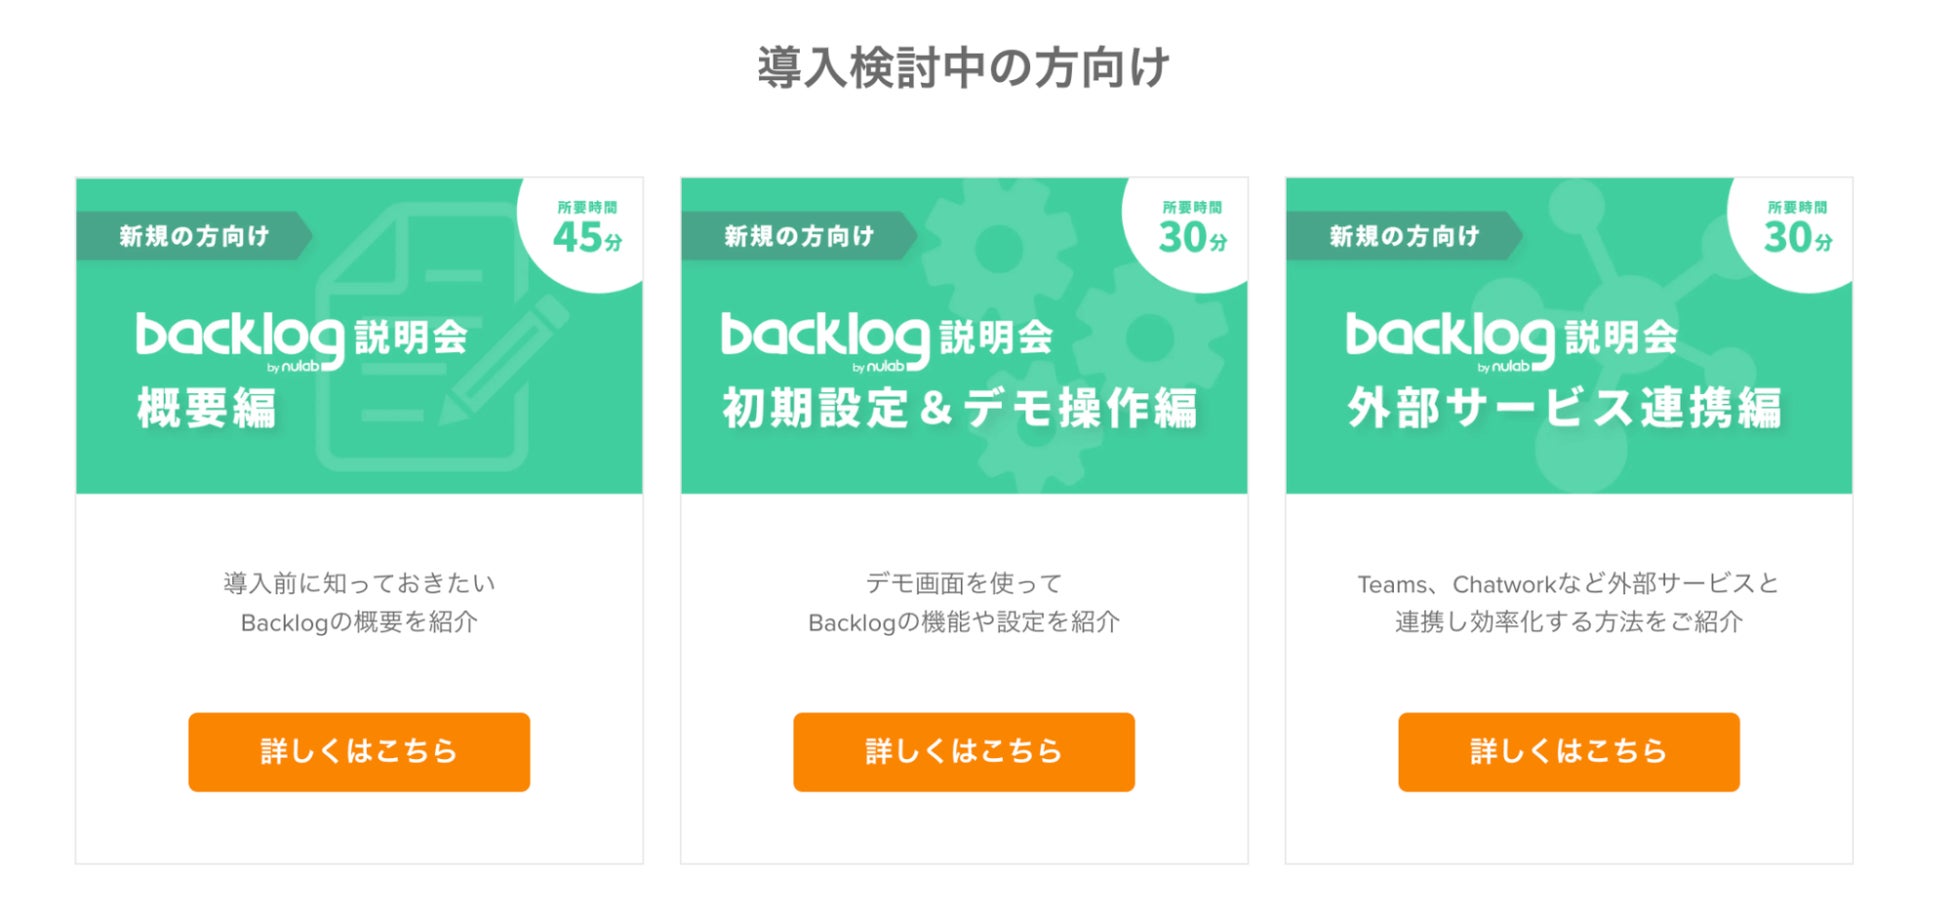Click the 新規の方向け ribbon on the middle card
Image resolution: width=1950 pixels, height=924 pixels.
pyautogui.click(x=799, y=236)
